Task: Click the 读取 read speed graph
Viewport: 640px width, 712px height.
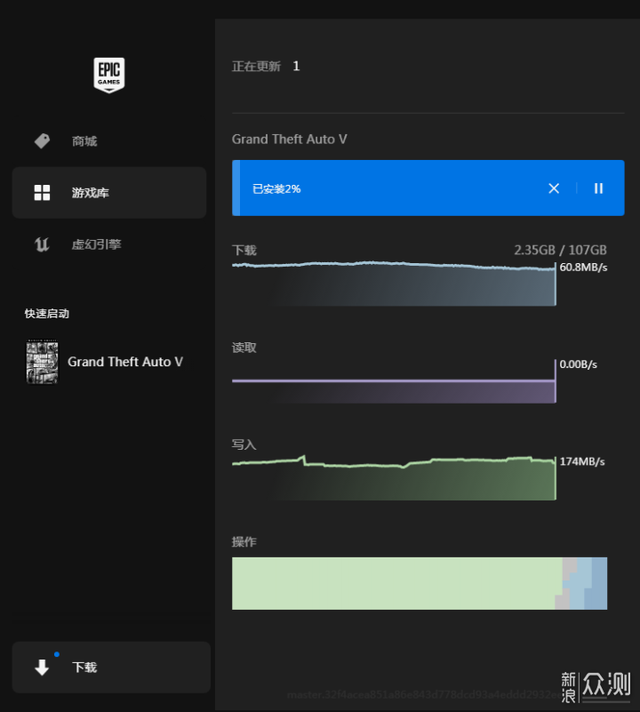Action: [x=394, y=381]
